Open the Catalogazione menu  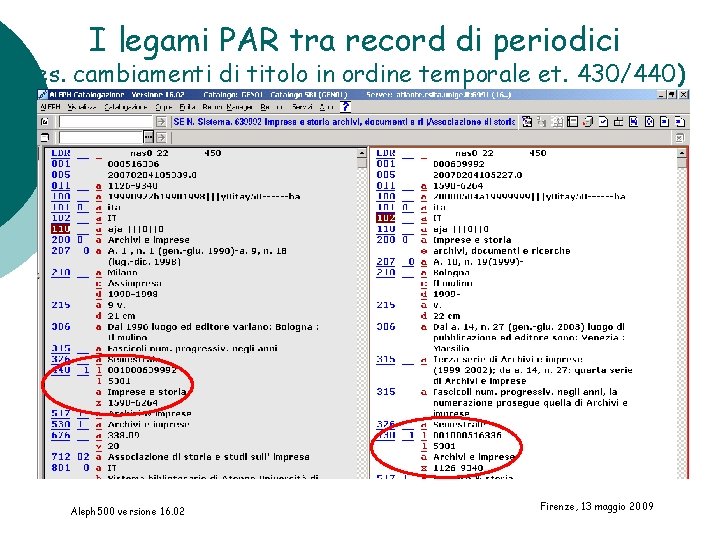125,107
